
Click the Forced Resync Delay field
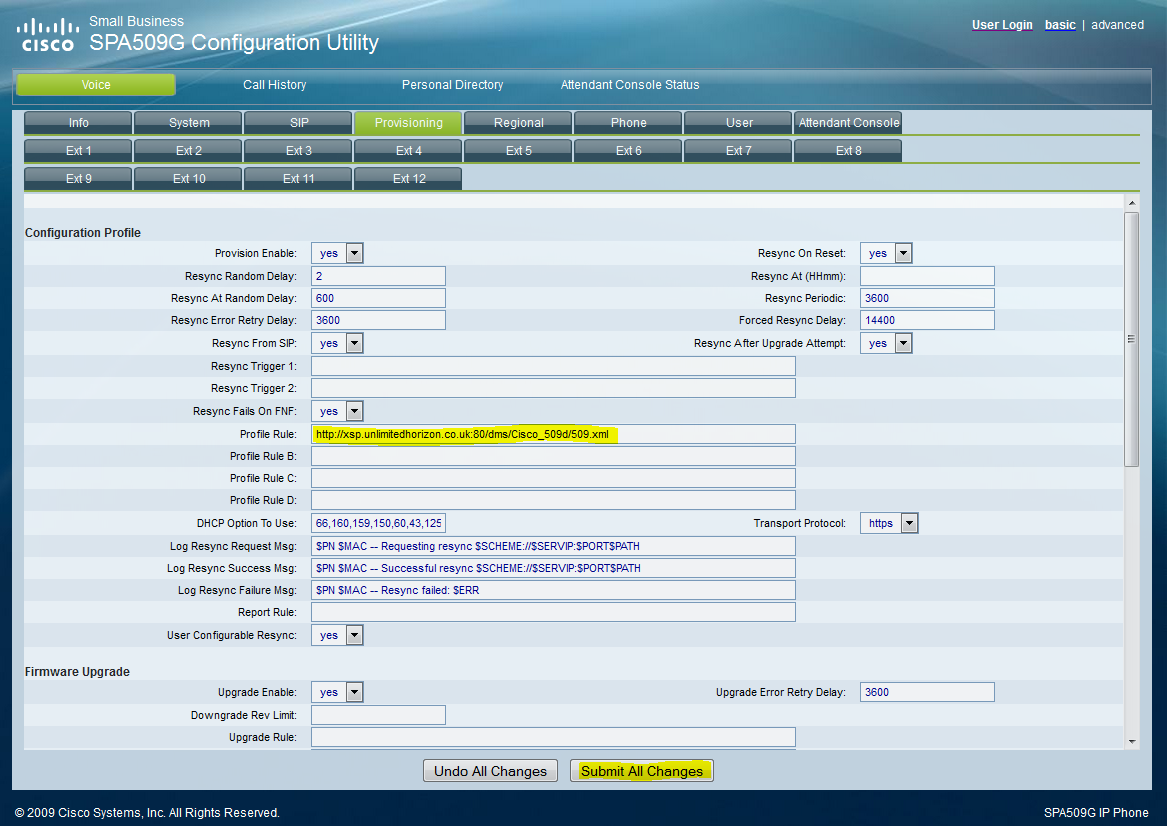click(927, 320)
